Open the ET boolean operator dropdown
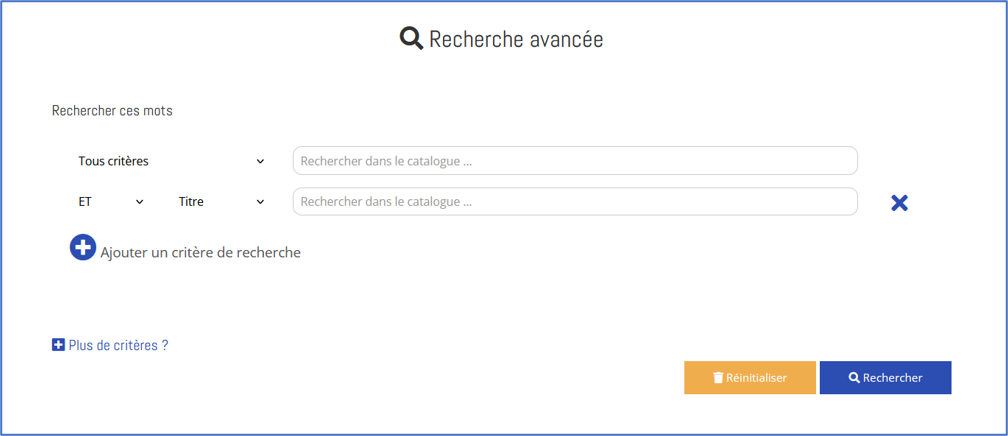 point(111,202)
